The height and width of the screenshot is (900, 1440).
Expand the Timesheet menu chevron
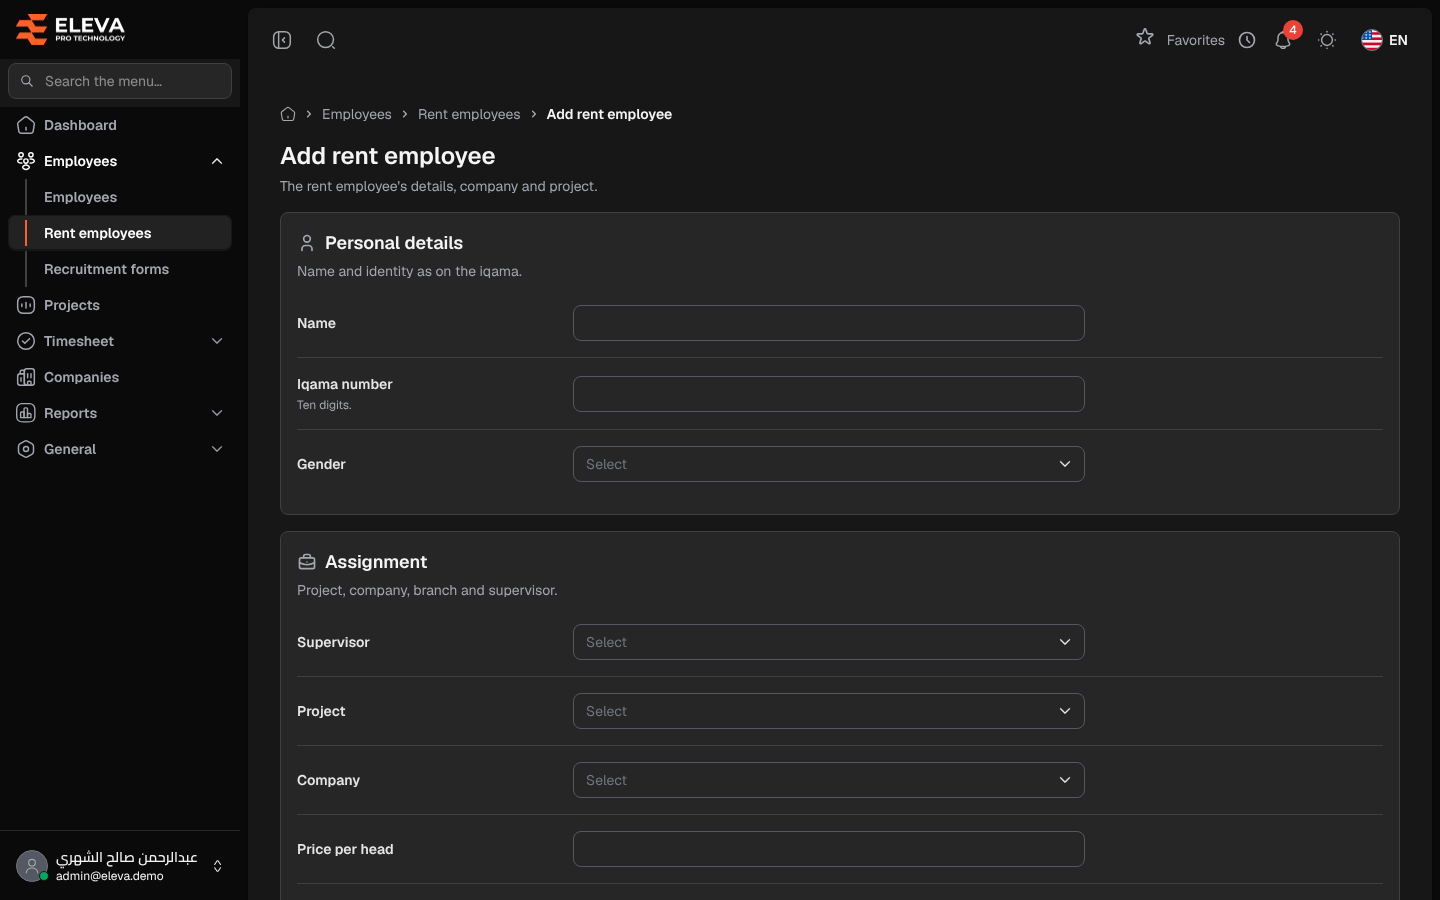click(217, 341)
